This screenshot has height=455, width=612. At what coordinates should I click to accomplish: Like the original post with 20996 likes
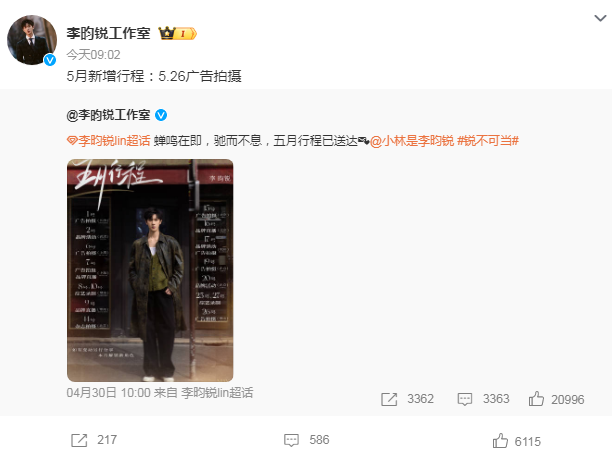536,399
